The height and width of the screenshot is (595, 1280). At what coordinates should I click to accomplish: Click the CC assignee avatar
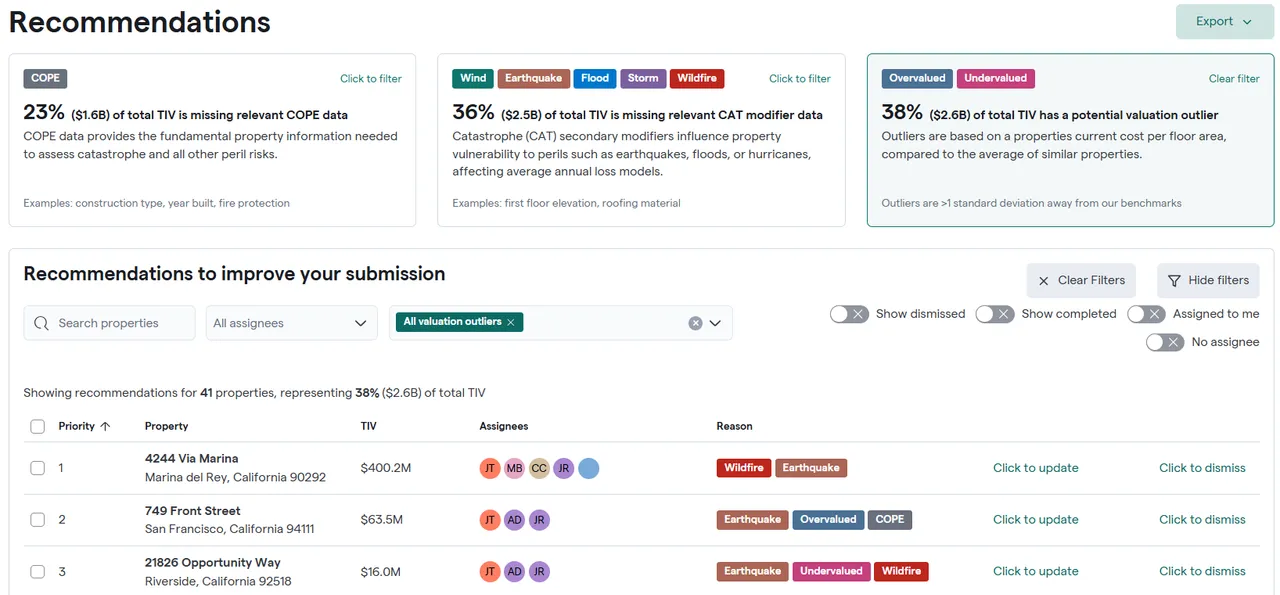pos(539,468)
